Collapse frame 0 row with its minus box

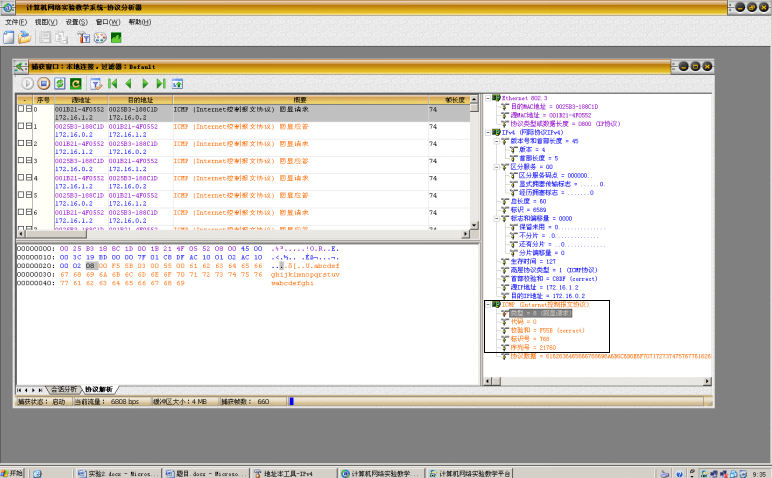coord(29,109)
